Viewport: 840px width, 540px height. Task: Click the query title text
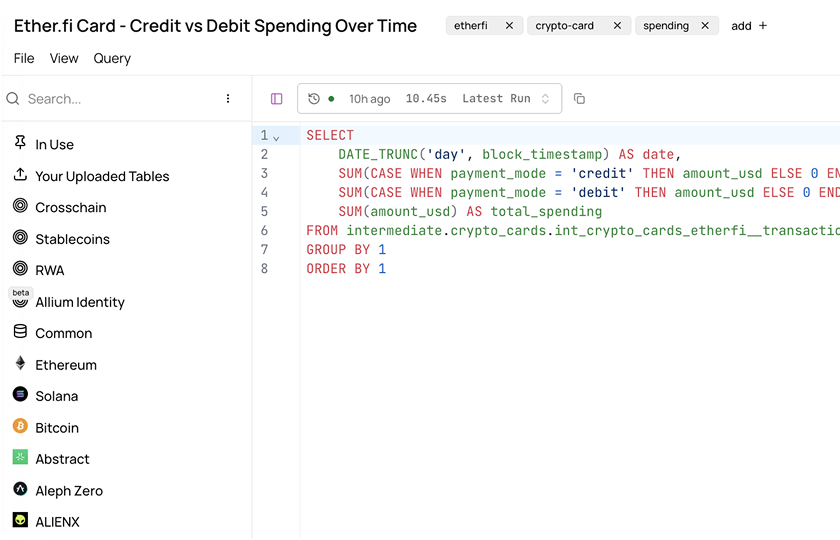click(x=215, y=26)
